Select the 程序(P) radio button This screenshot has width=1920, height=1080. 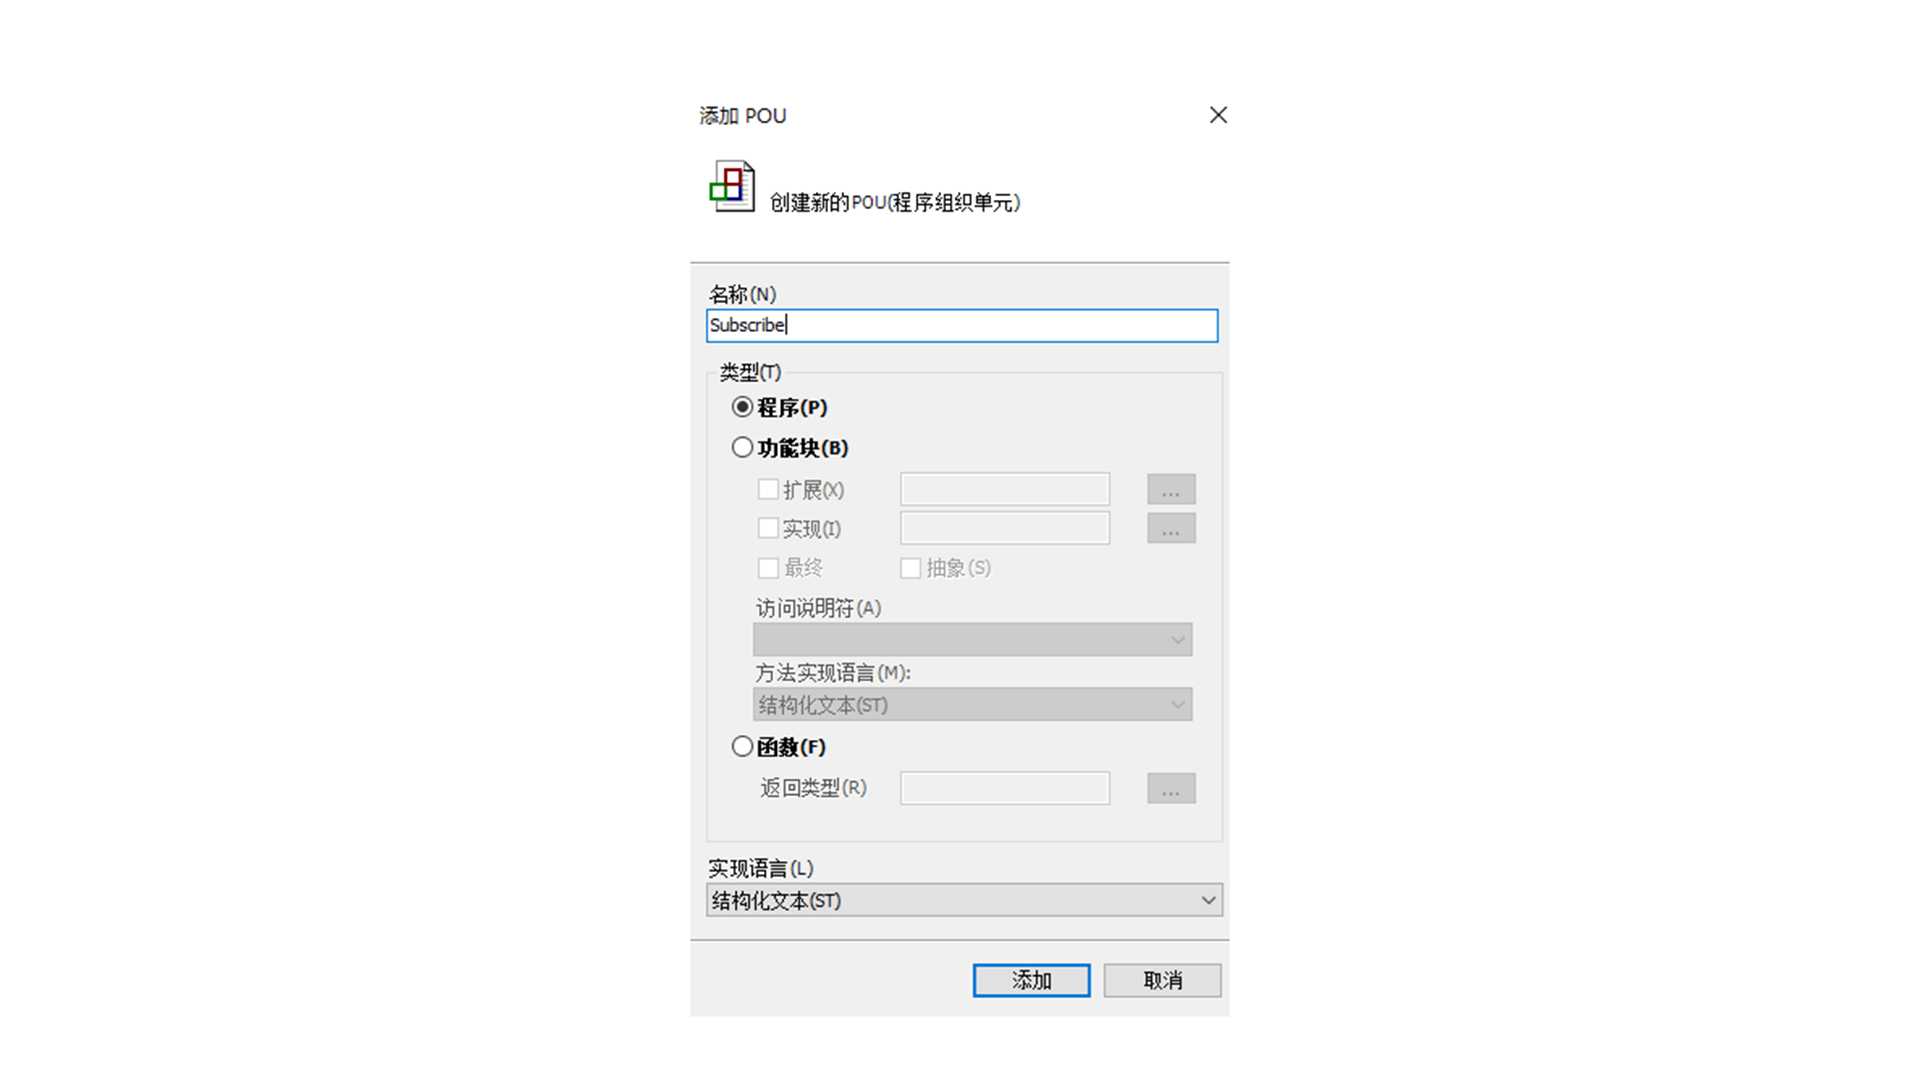[742, 407]
